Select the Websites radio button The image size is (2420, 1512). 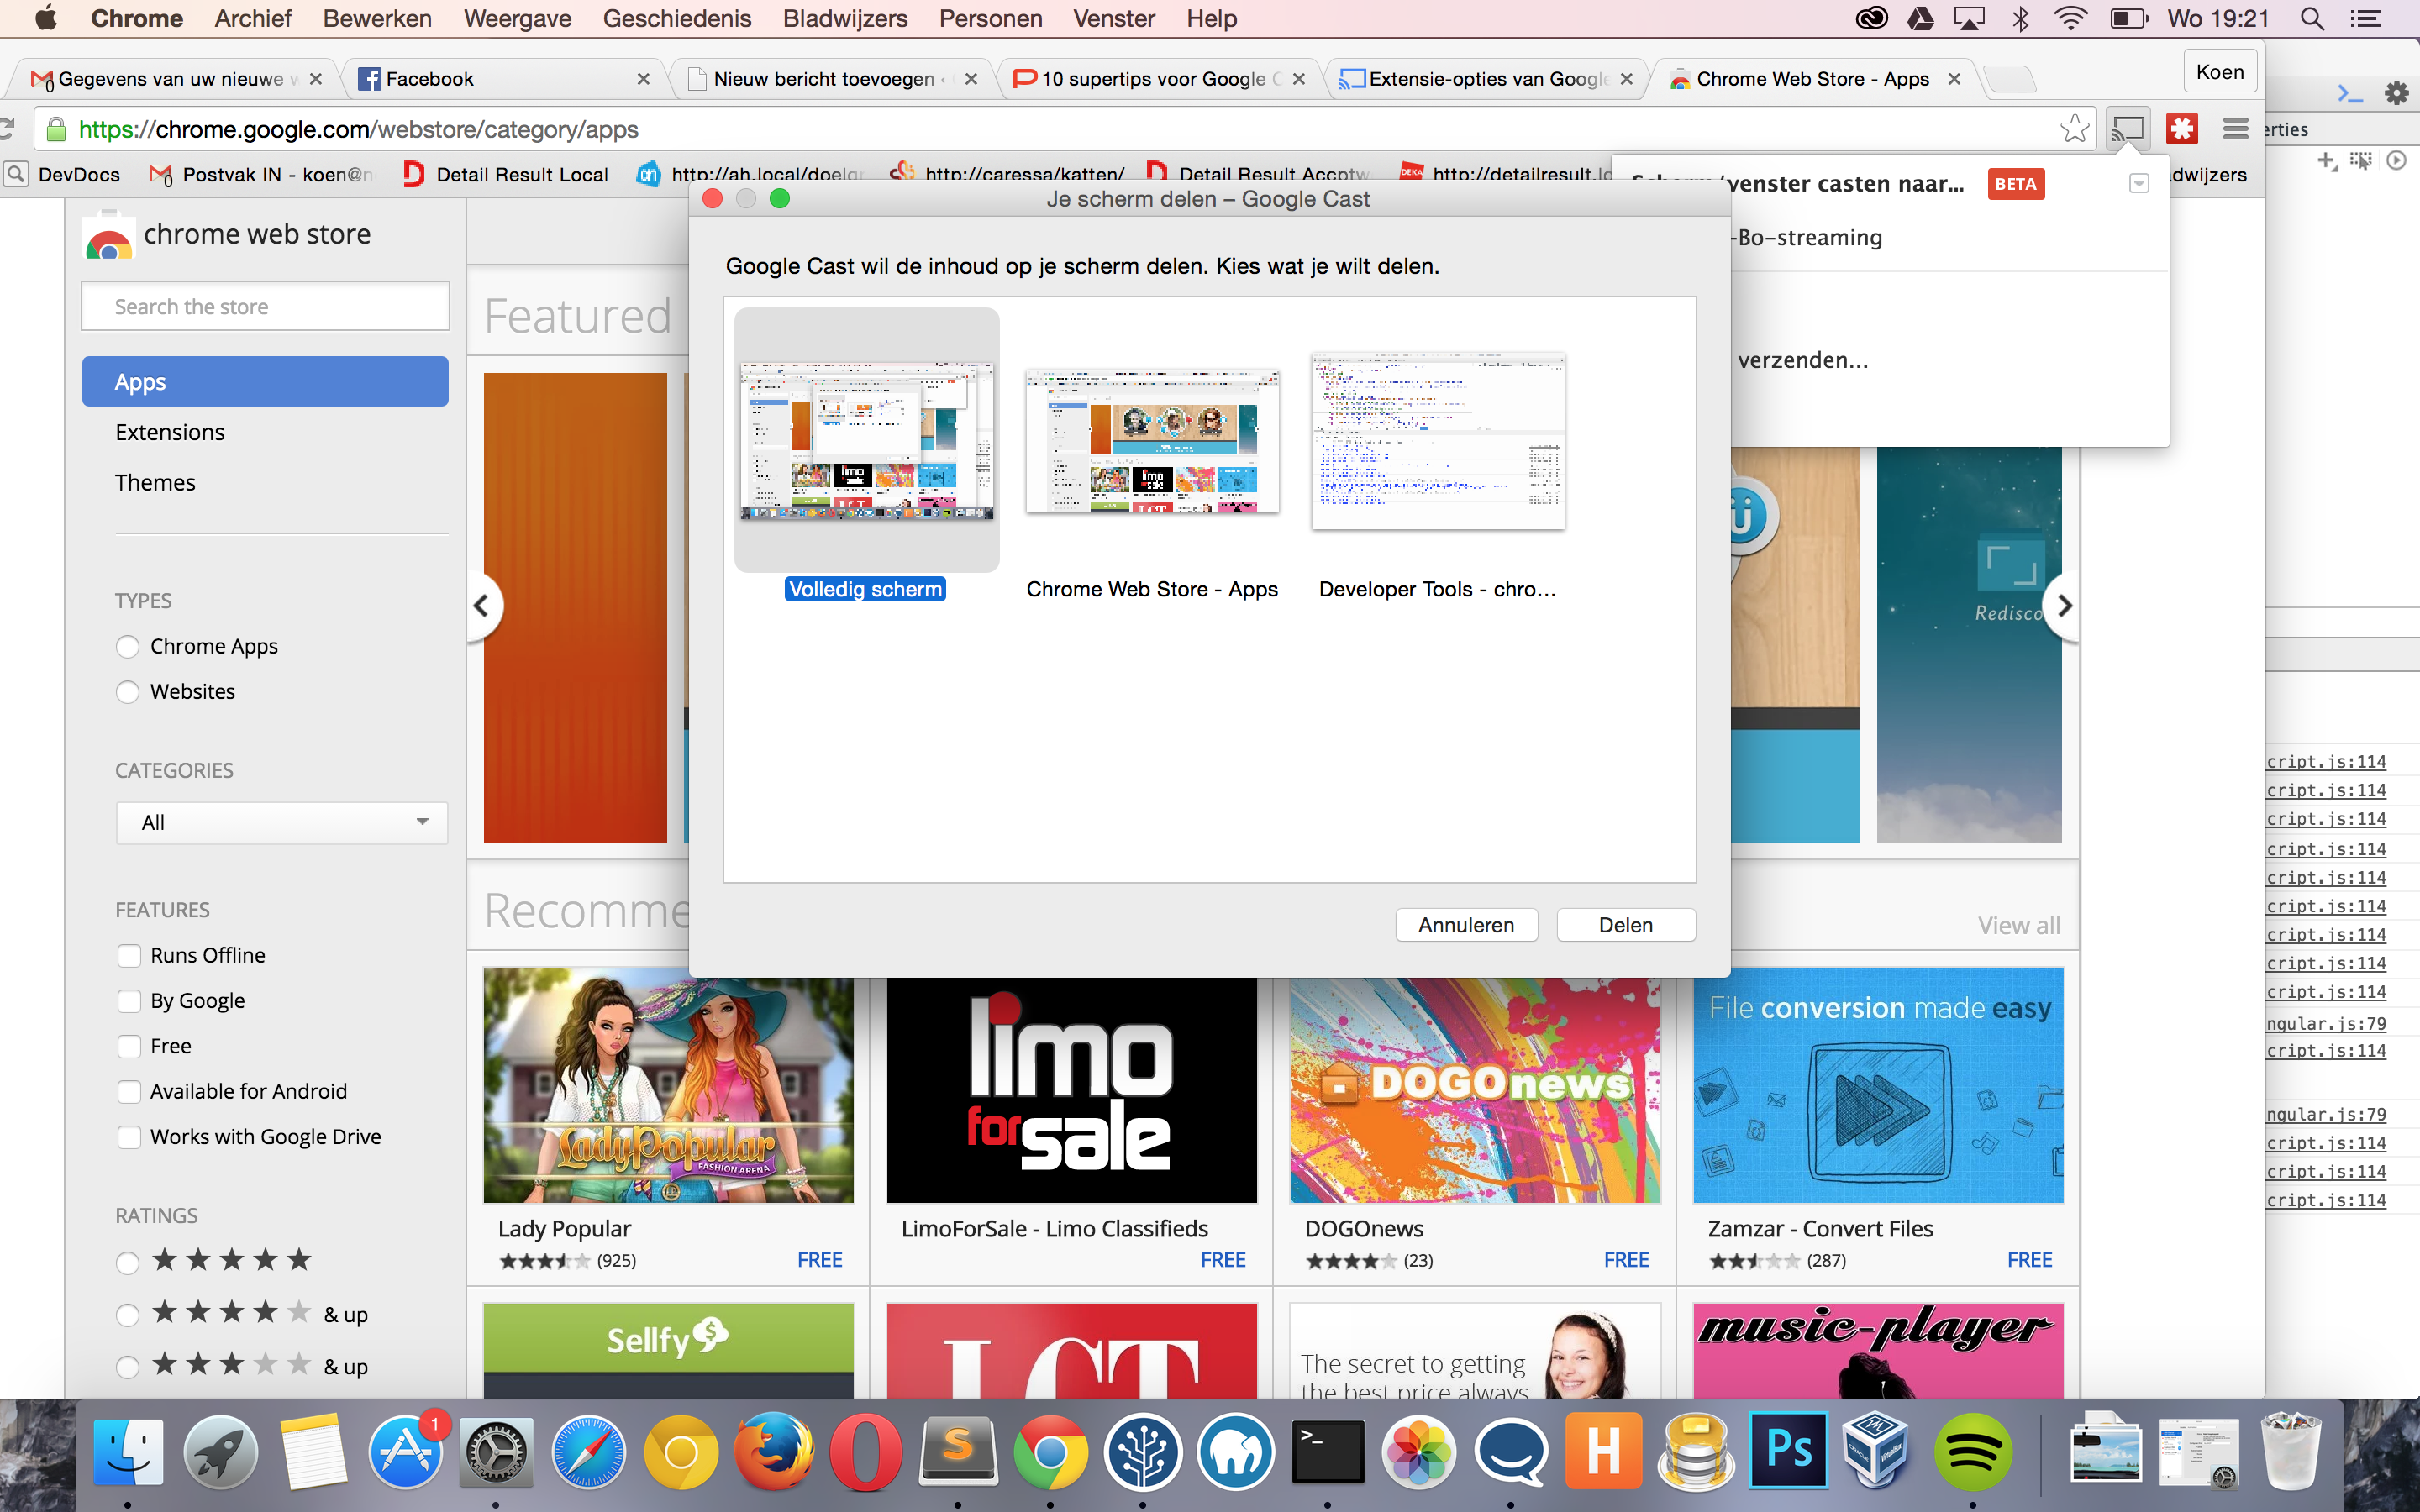tap(127, 692)
